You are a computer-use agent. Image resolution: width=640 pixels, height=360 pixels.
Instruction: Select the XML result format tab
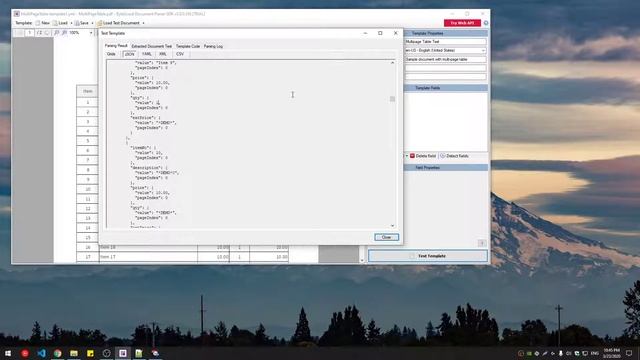[163, 54]
